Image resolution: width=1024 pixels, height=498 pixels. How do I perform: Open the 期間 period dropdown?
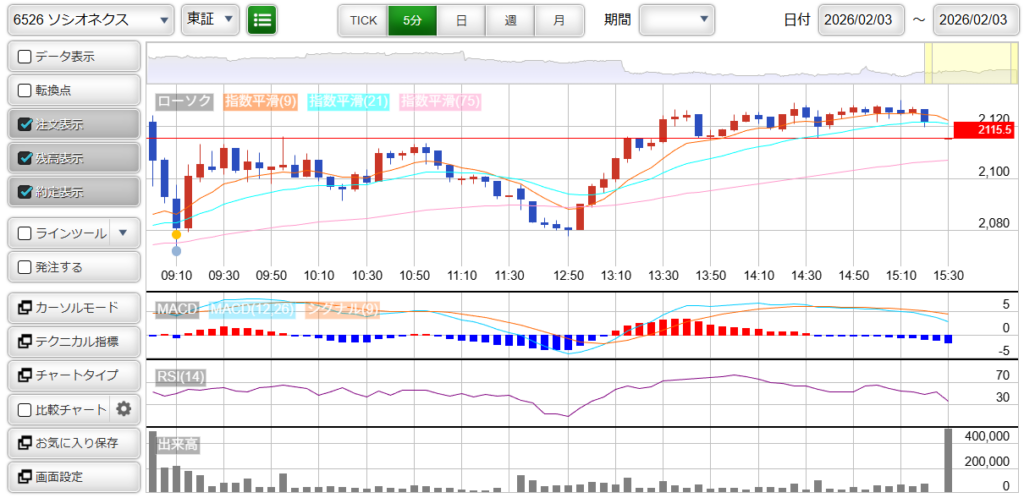[677, 19]
